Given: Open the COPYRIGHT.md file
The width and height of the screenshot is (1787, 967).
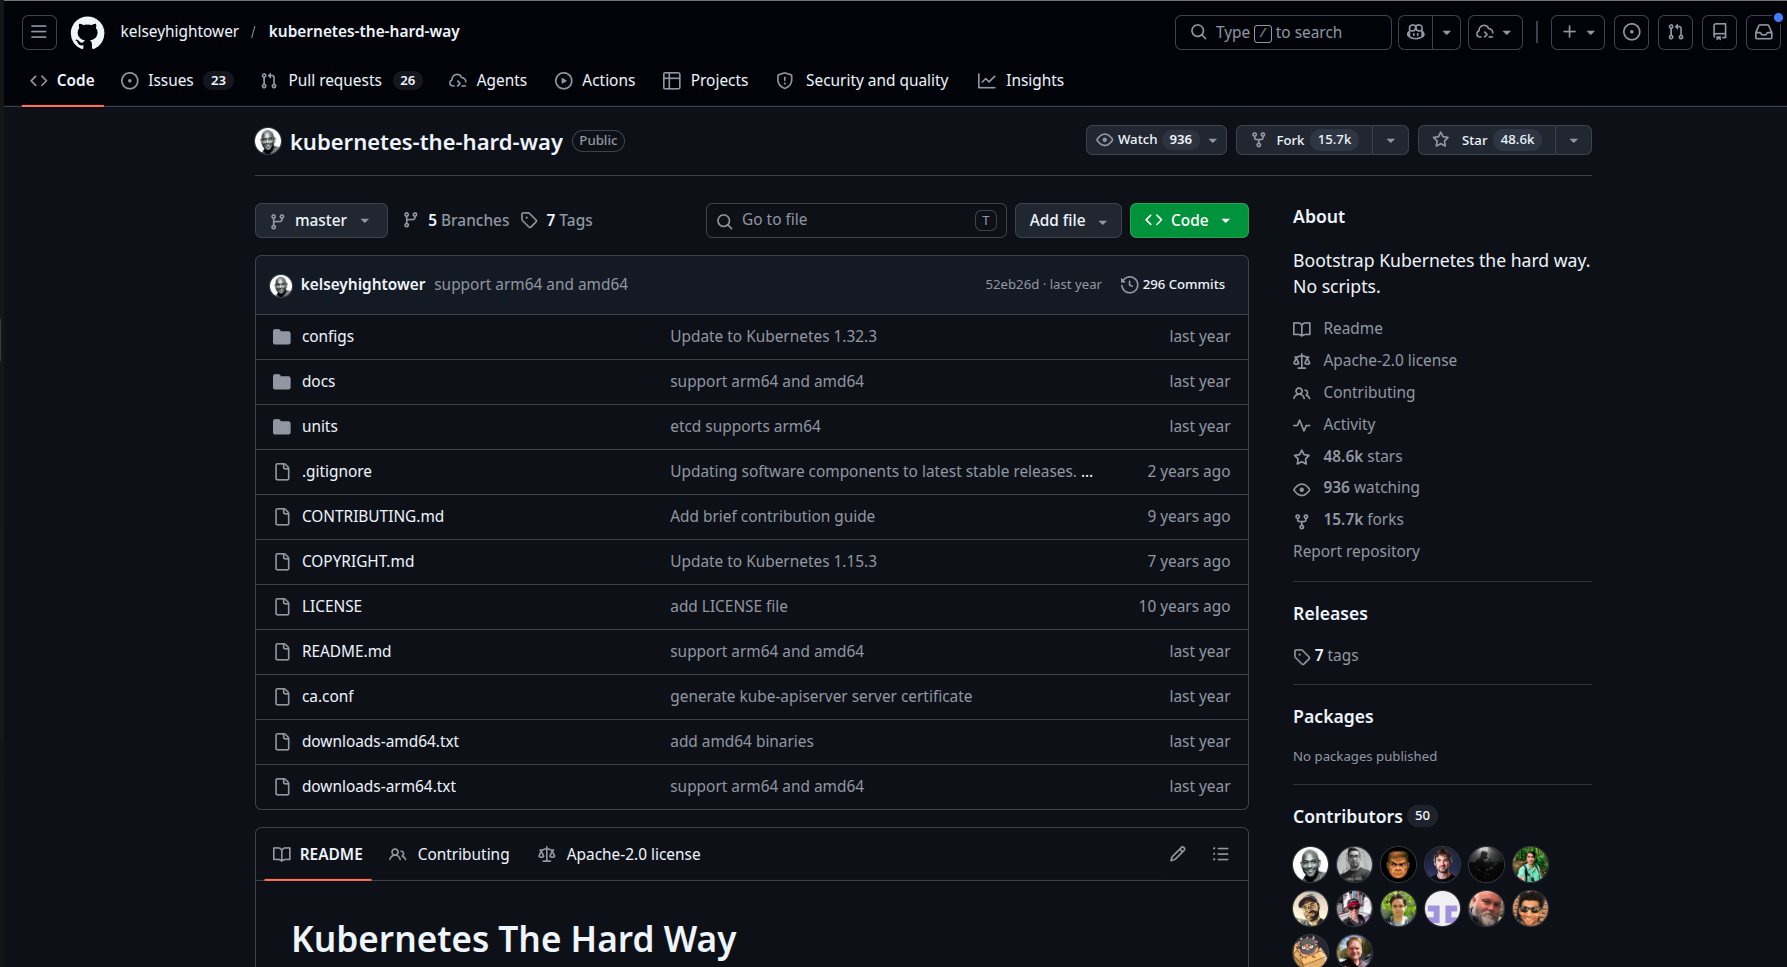Looking at the screenshot, I should point(358,562).
